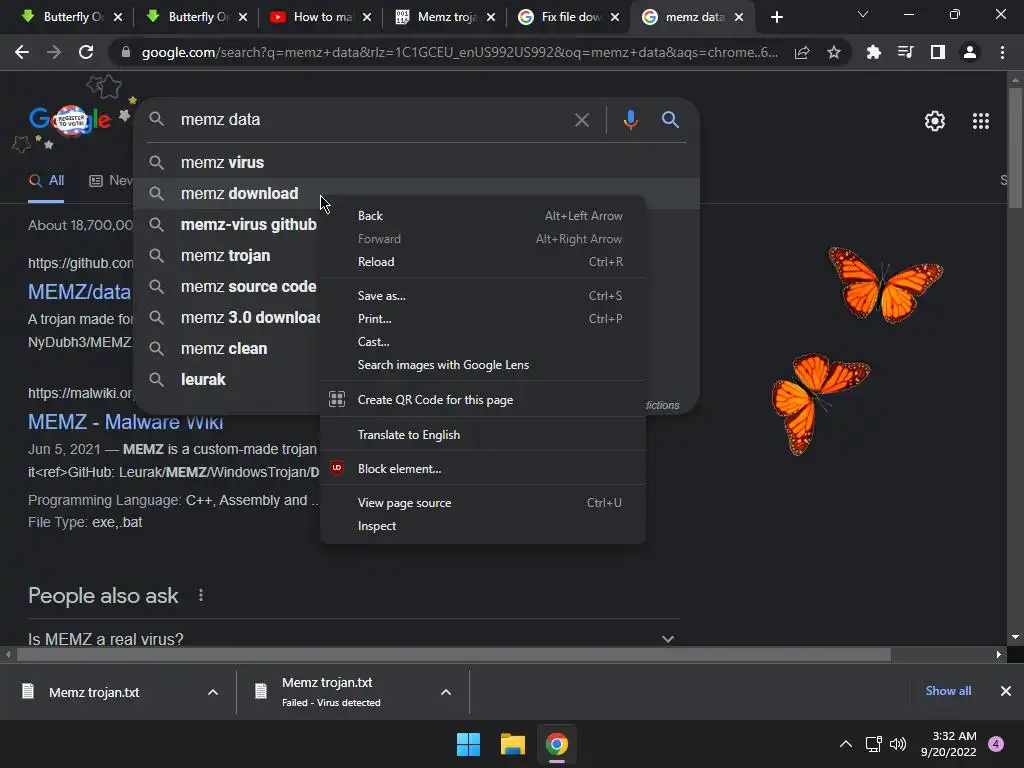This screenshot has height=768, width=1024.
Task: Open a new browser tab
Action: coord(776,17)
